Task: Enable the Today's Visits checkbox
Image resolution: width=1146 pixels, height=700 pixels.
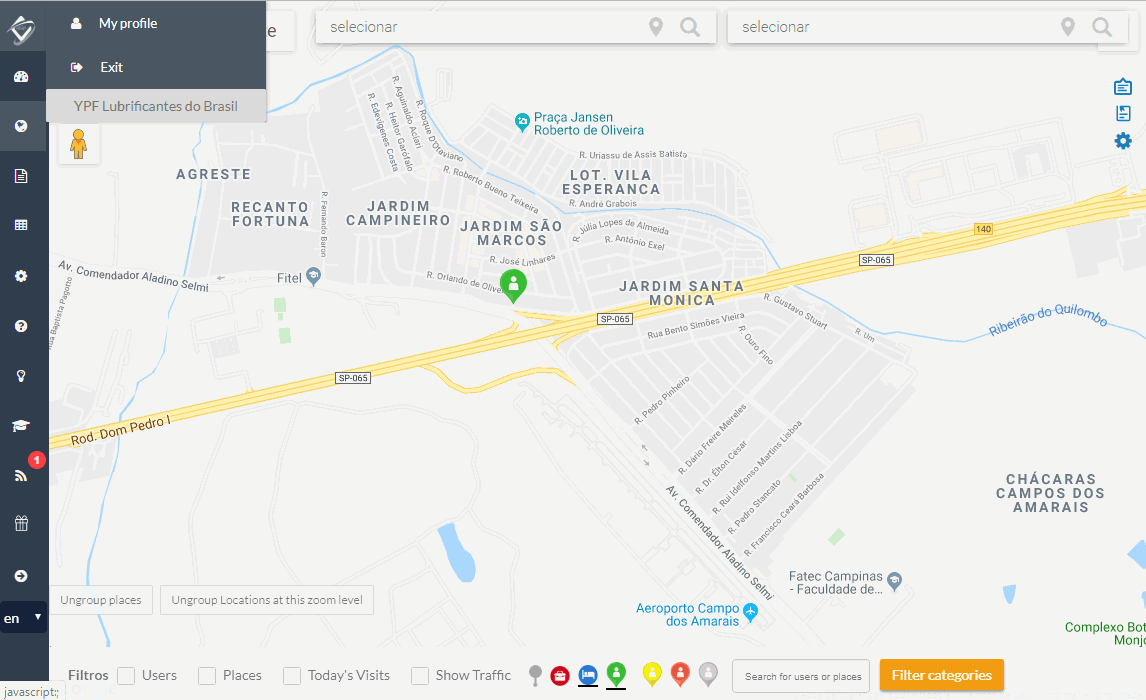Action: click(x=292, y=676)
